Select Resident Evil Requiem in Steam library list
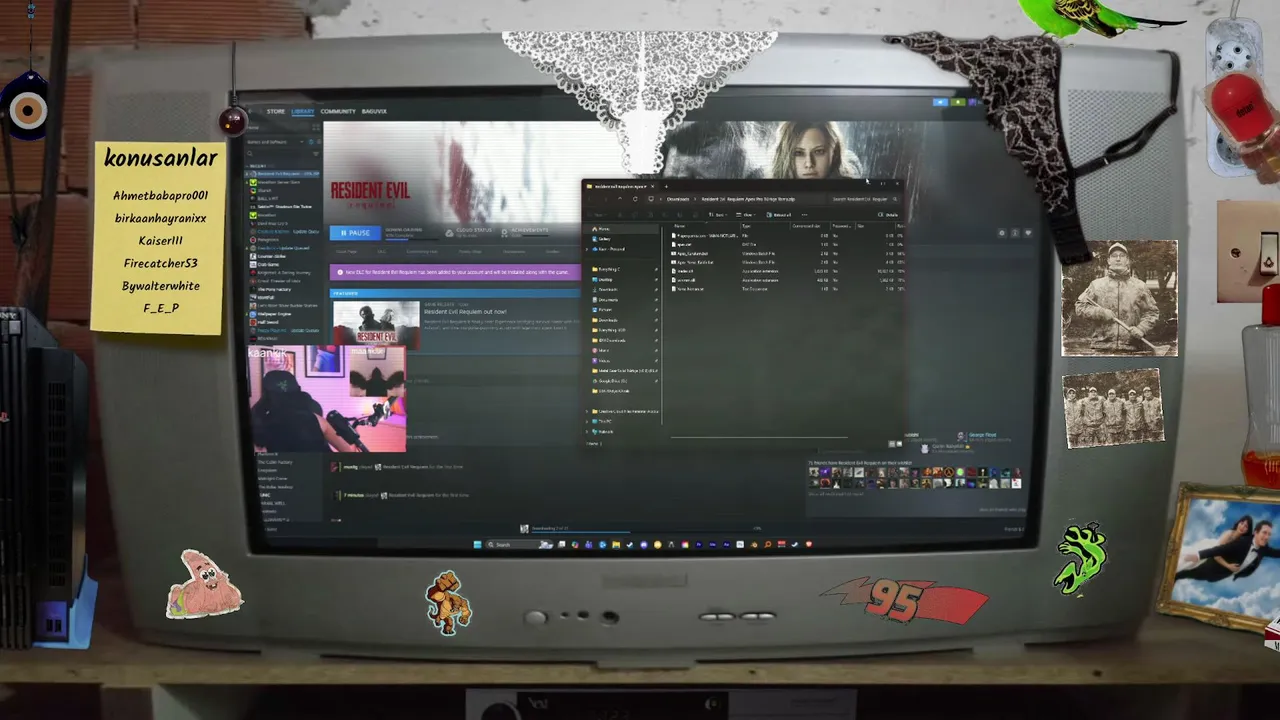Image resolution: width=1280 pixels, height=720 pixels. [284, 174]
